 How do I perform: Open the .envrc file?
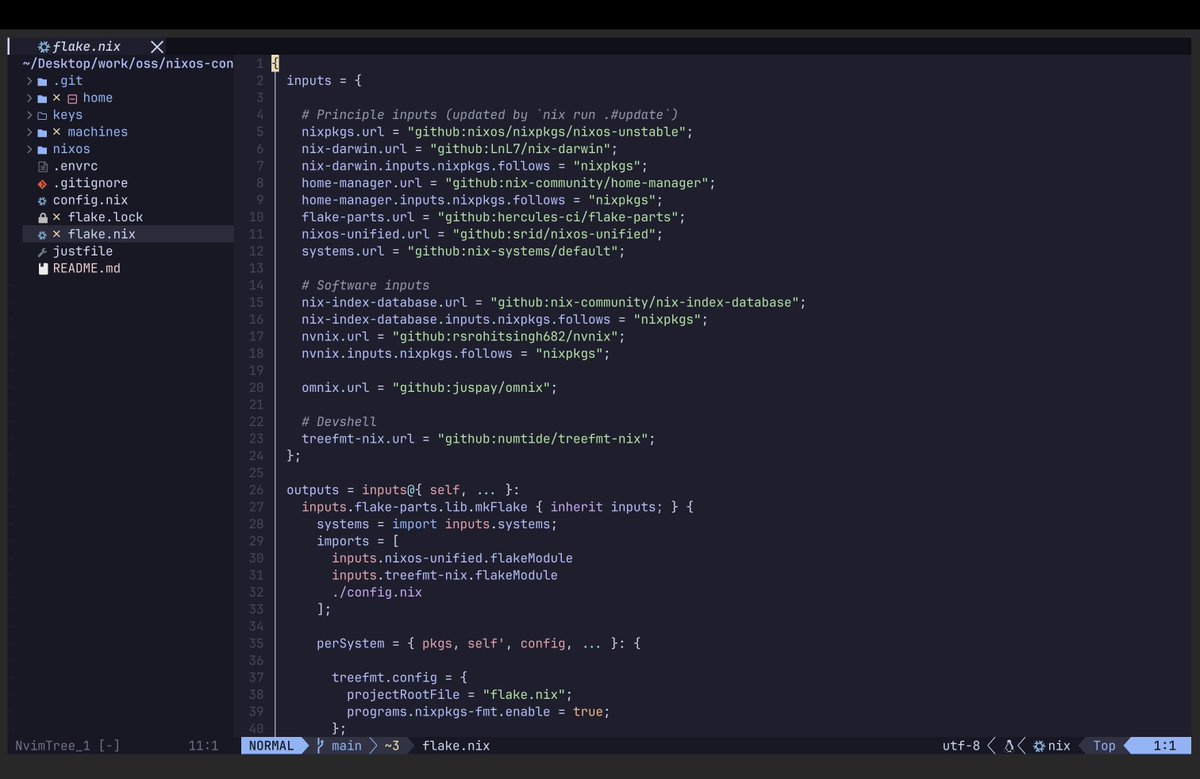[x=76, y=166]
